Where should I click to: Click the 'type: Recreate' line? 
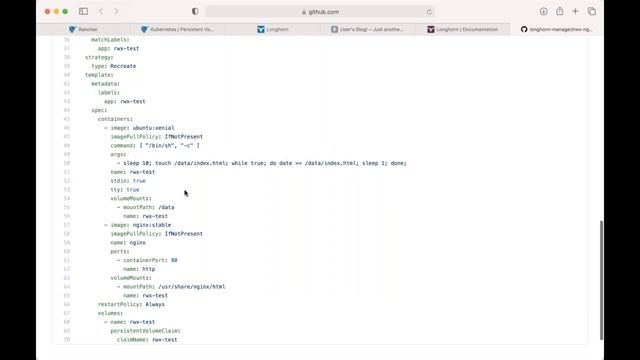pyautogui.click(x=113, y=66)
